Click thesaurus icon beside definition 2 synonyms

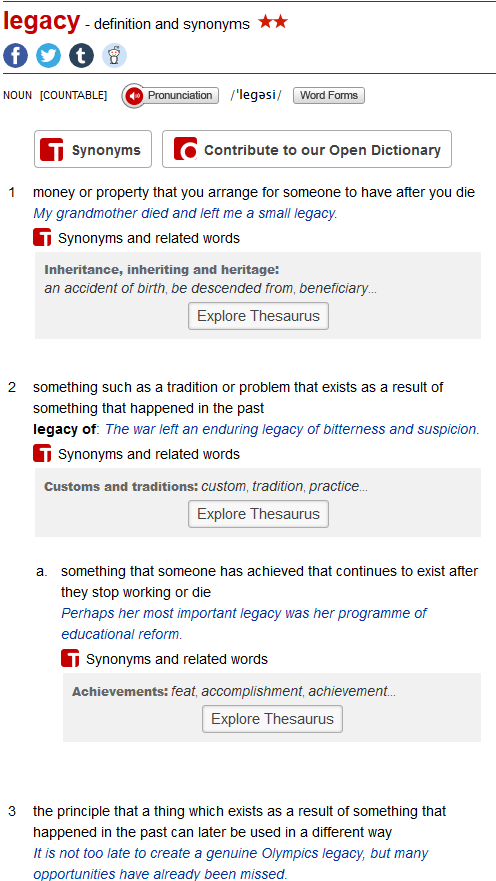click(x=42, y=453)
